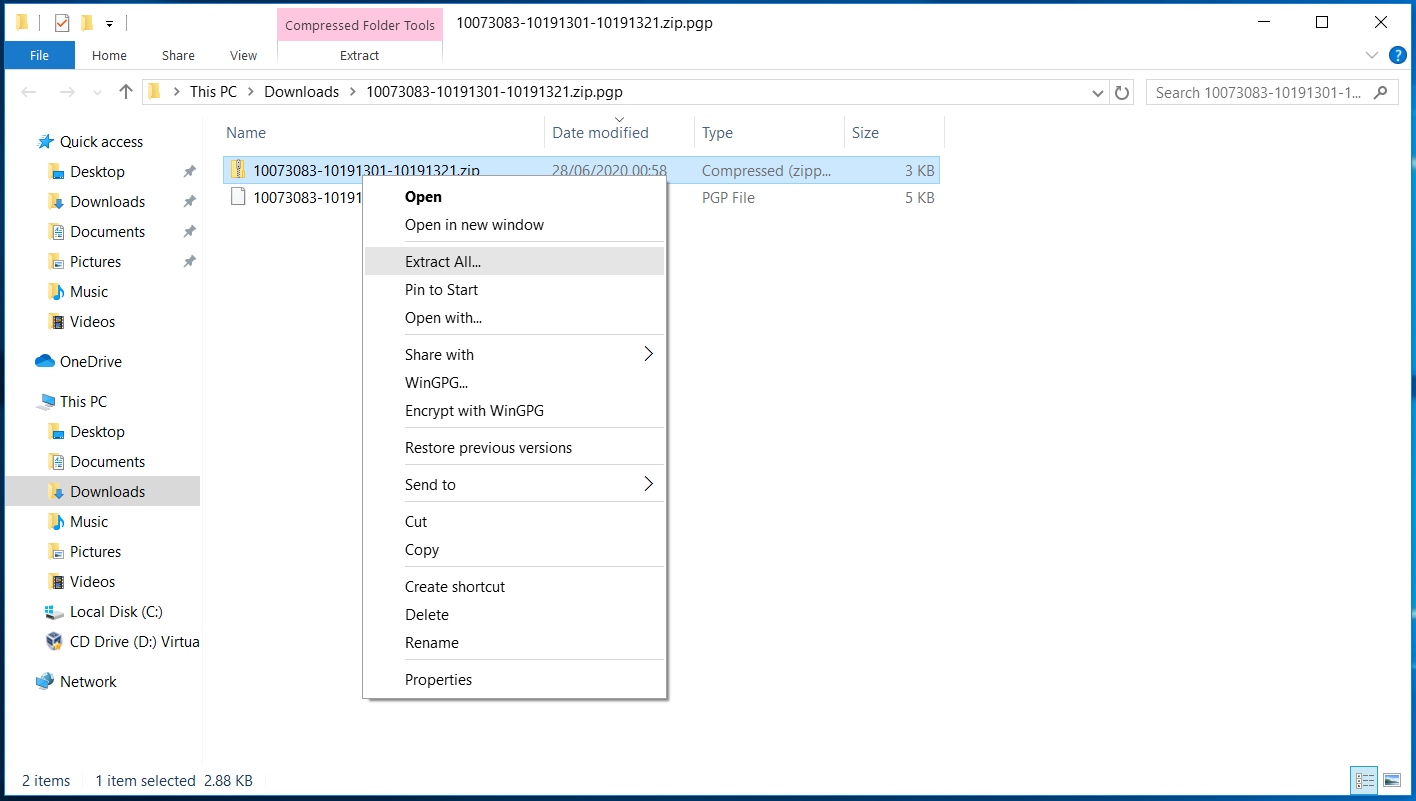Screen dimensions: 1416x801
Task: Expand the Share with submenu
Action: point(648,354)
